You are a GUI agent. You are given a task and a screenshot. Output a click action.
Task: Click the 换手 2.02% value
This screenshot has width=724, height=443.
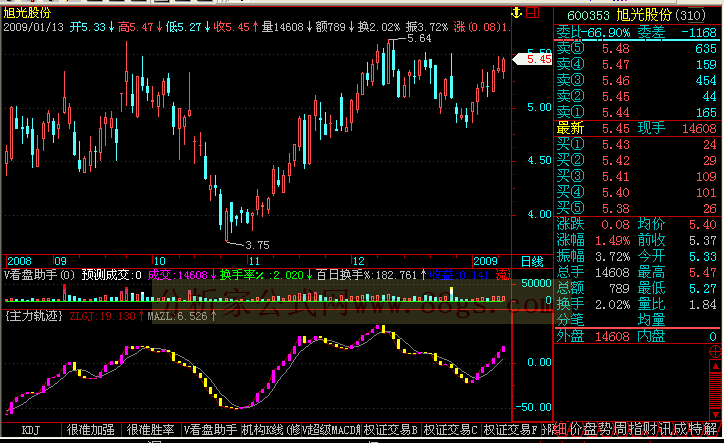pyautogui.click(x=612, y=304)
